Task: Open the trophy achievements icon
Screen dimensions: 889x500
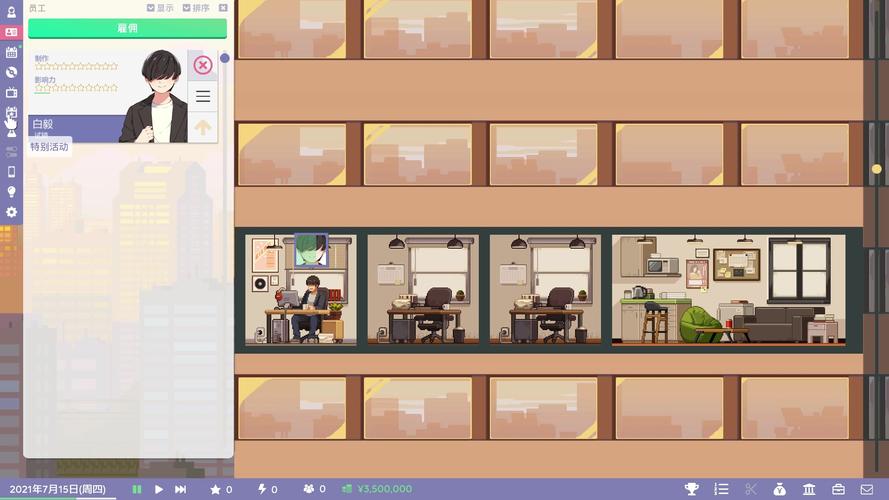Action: 691,489
